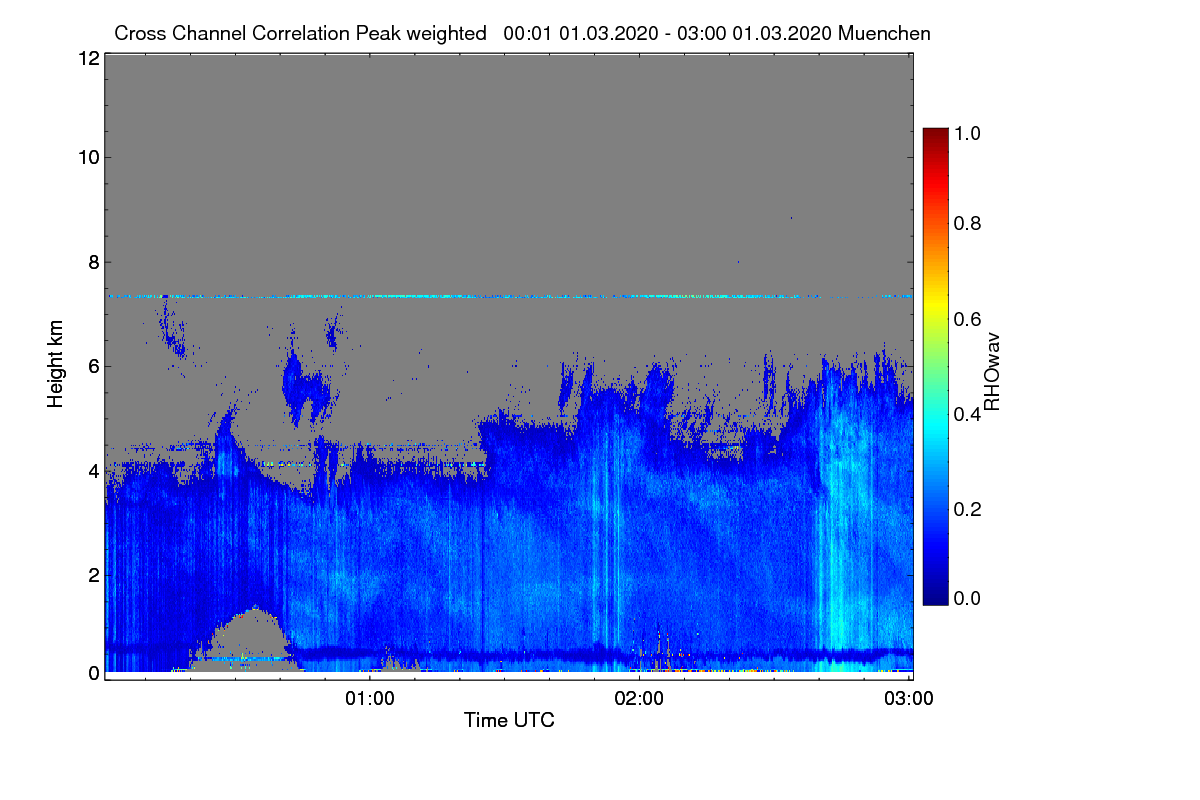Click the 12 km height tick label

(87, 58)
